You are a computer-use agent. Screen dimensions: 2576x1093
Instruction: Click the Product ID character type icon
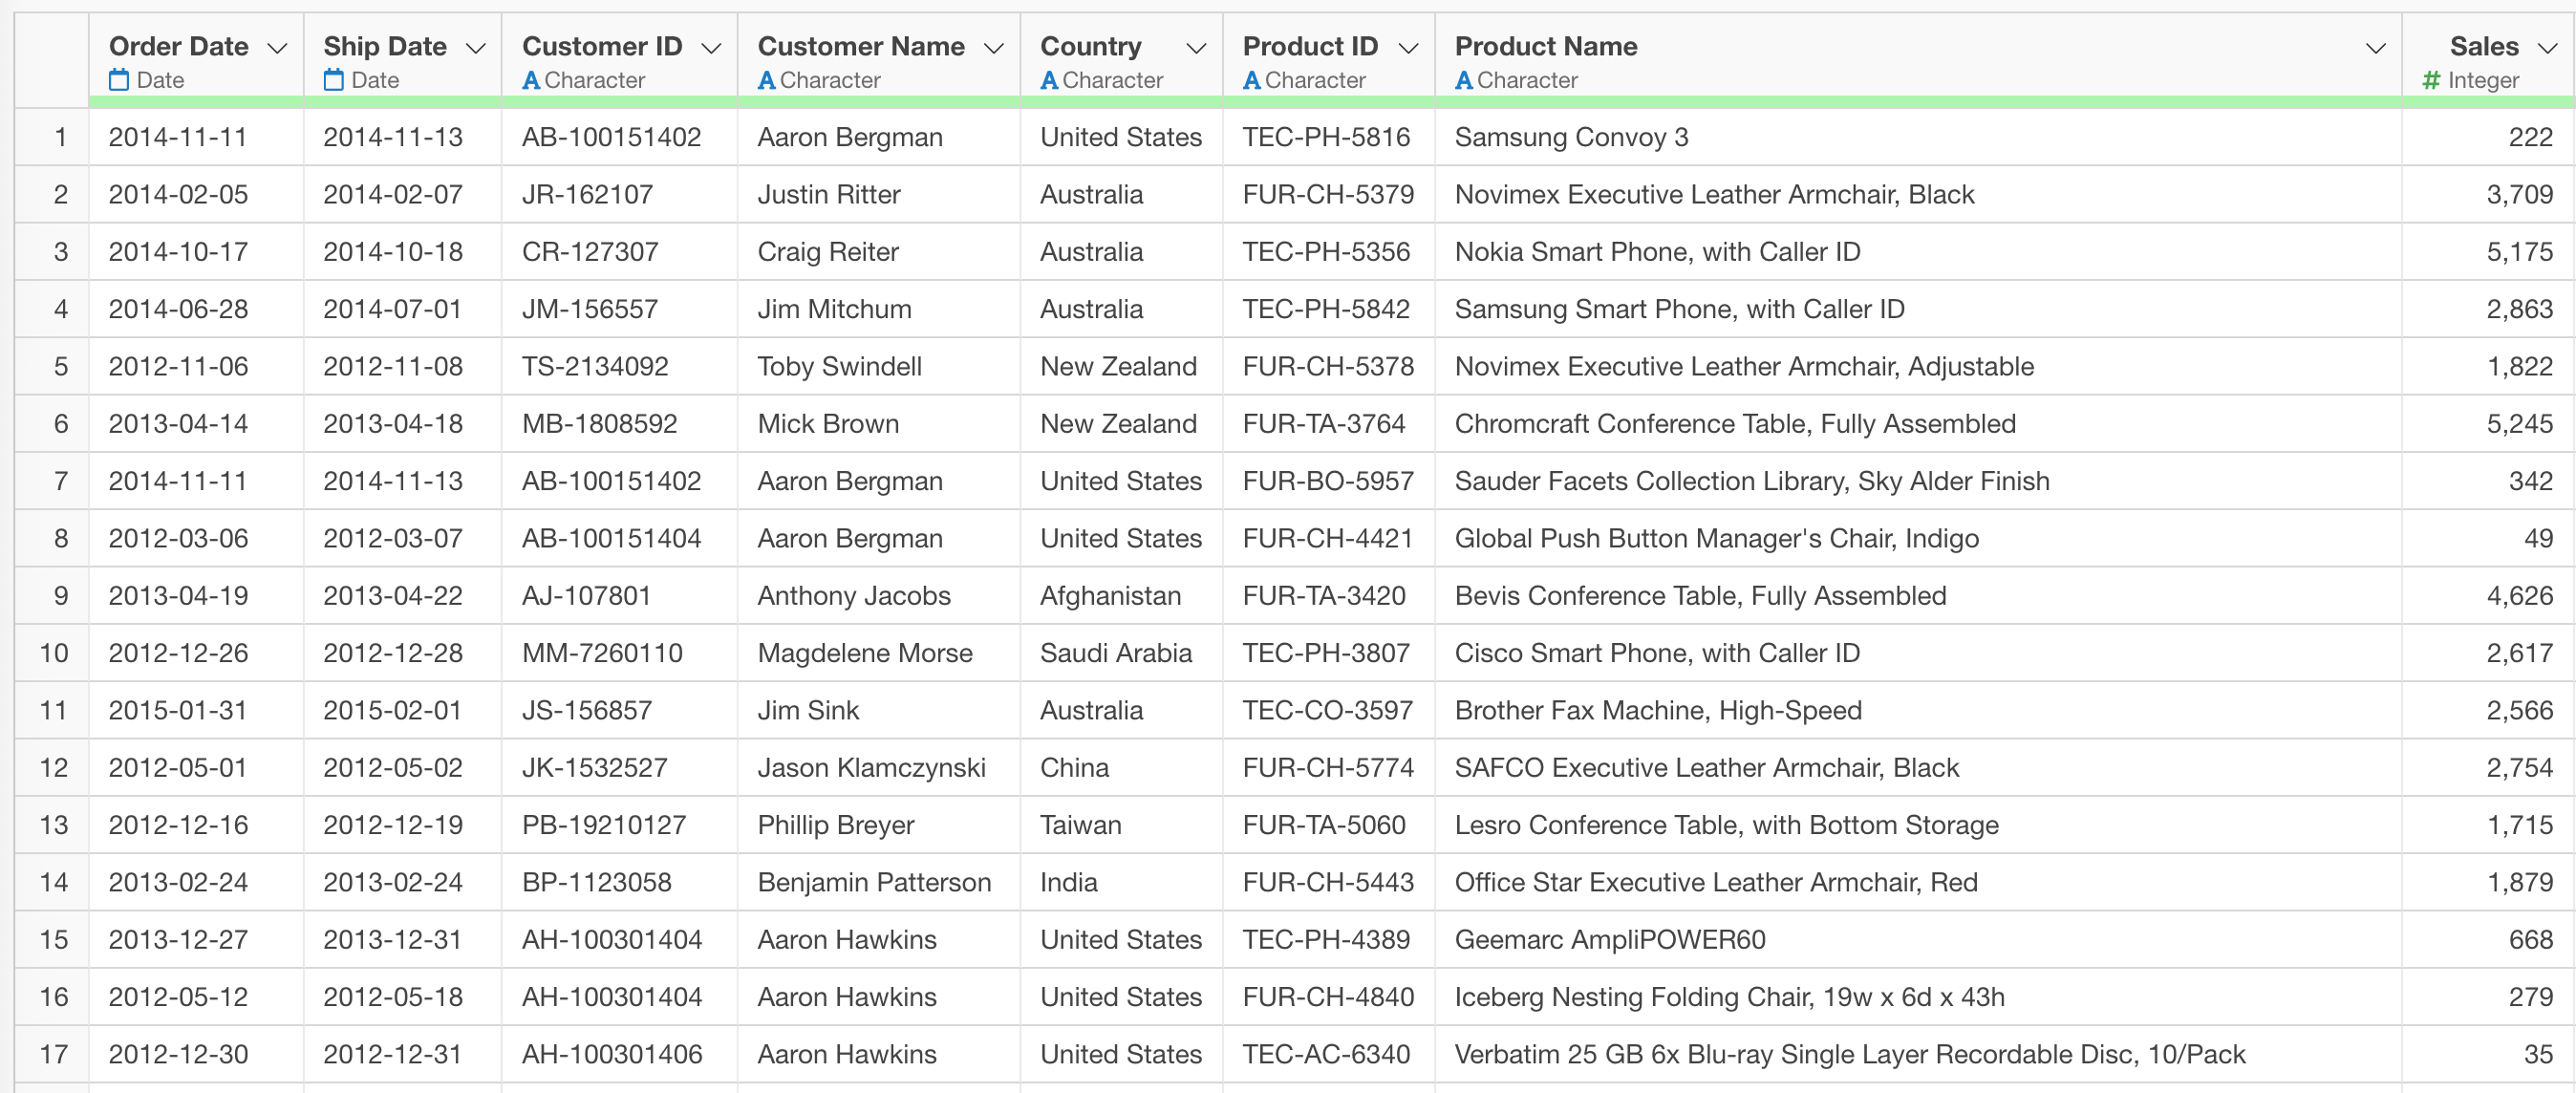(1251, 80)
